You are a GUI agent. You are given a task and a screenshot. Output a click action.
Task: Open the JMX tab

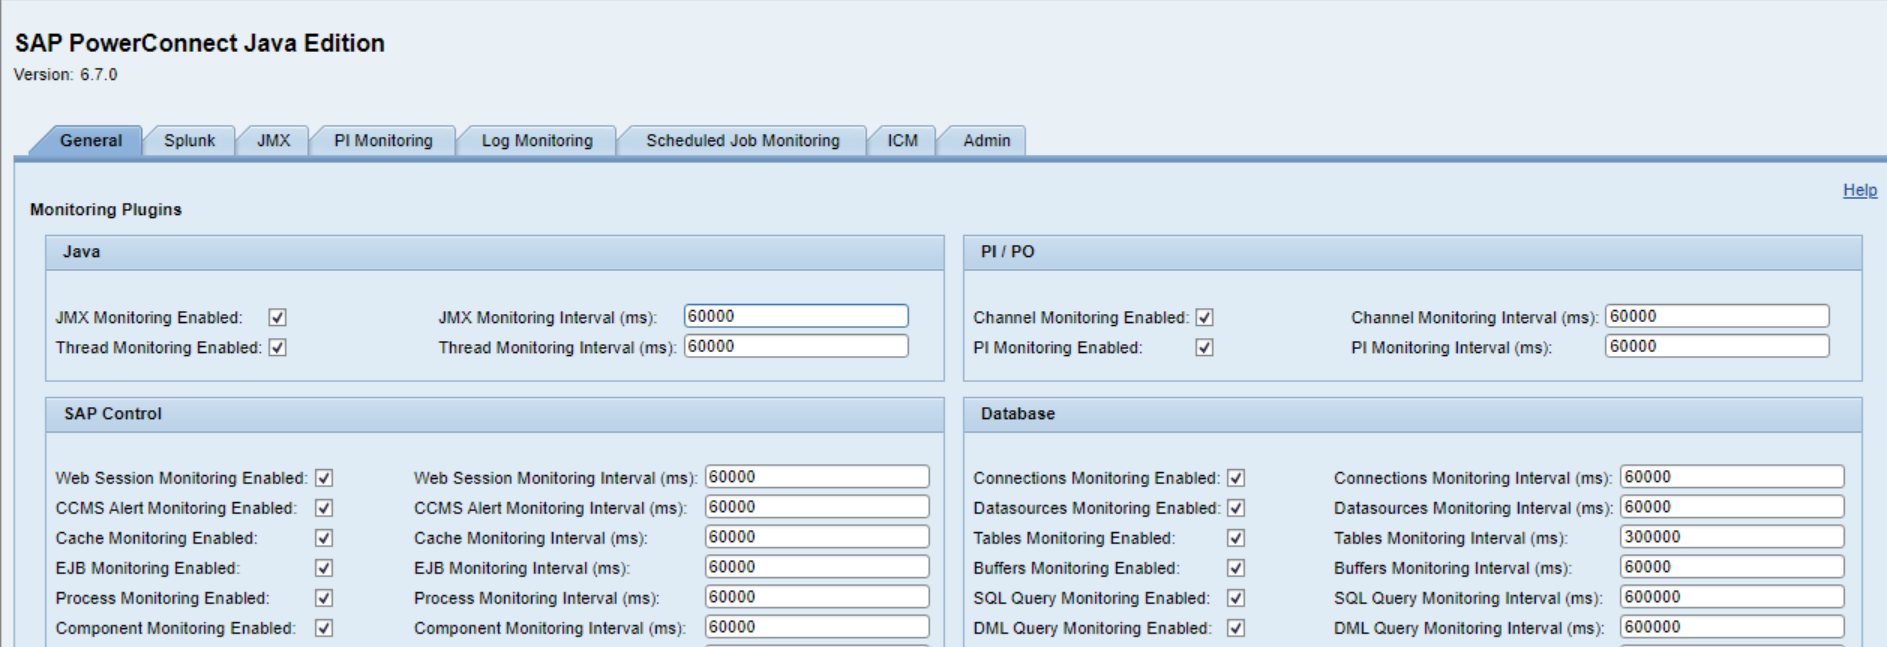tap(273, 141)
